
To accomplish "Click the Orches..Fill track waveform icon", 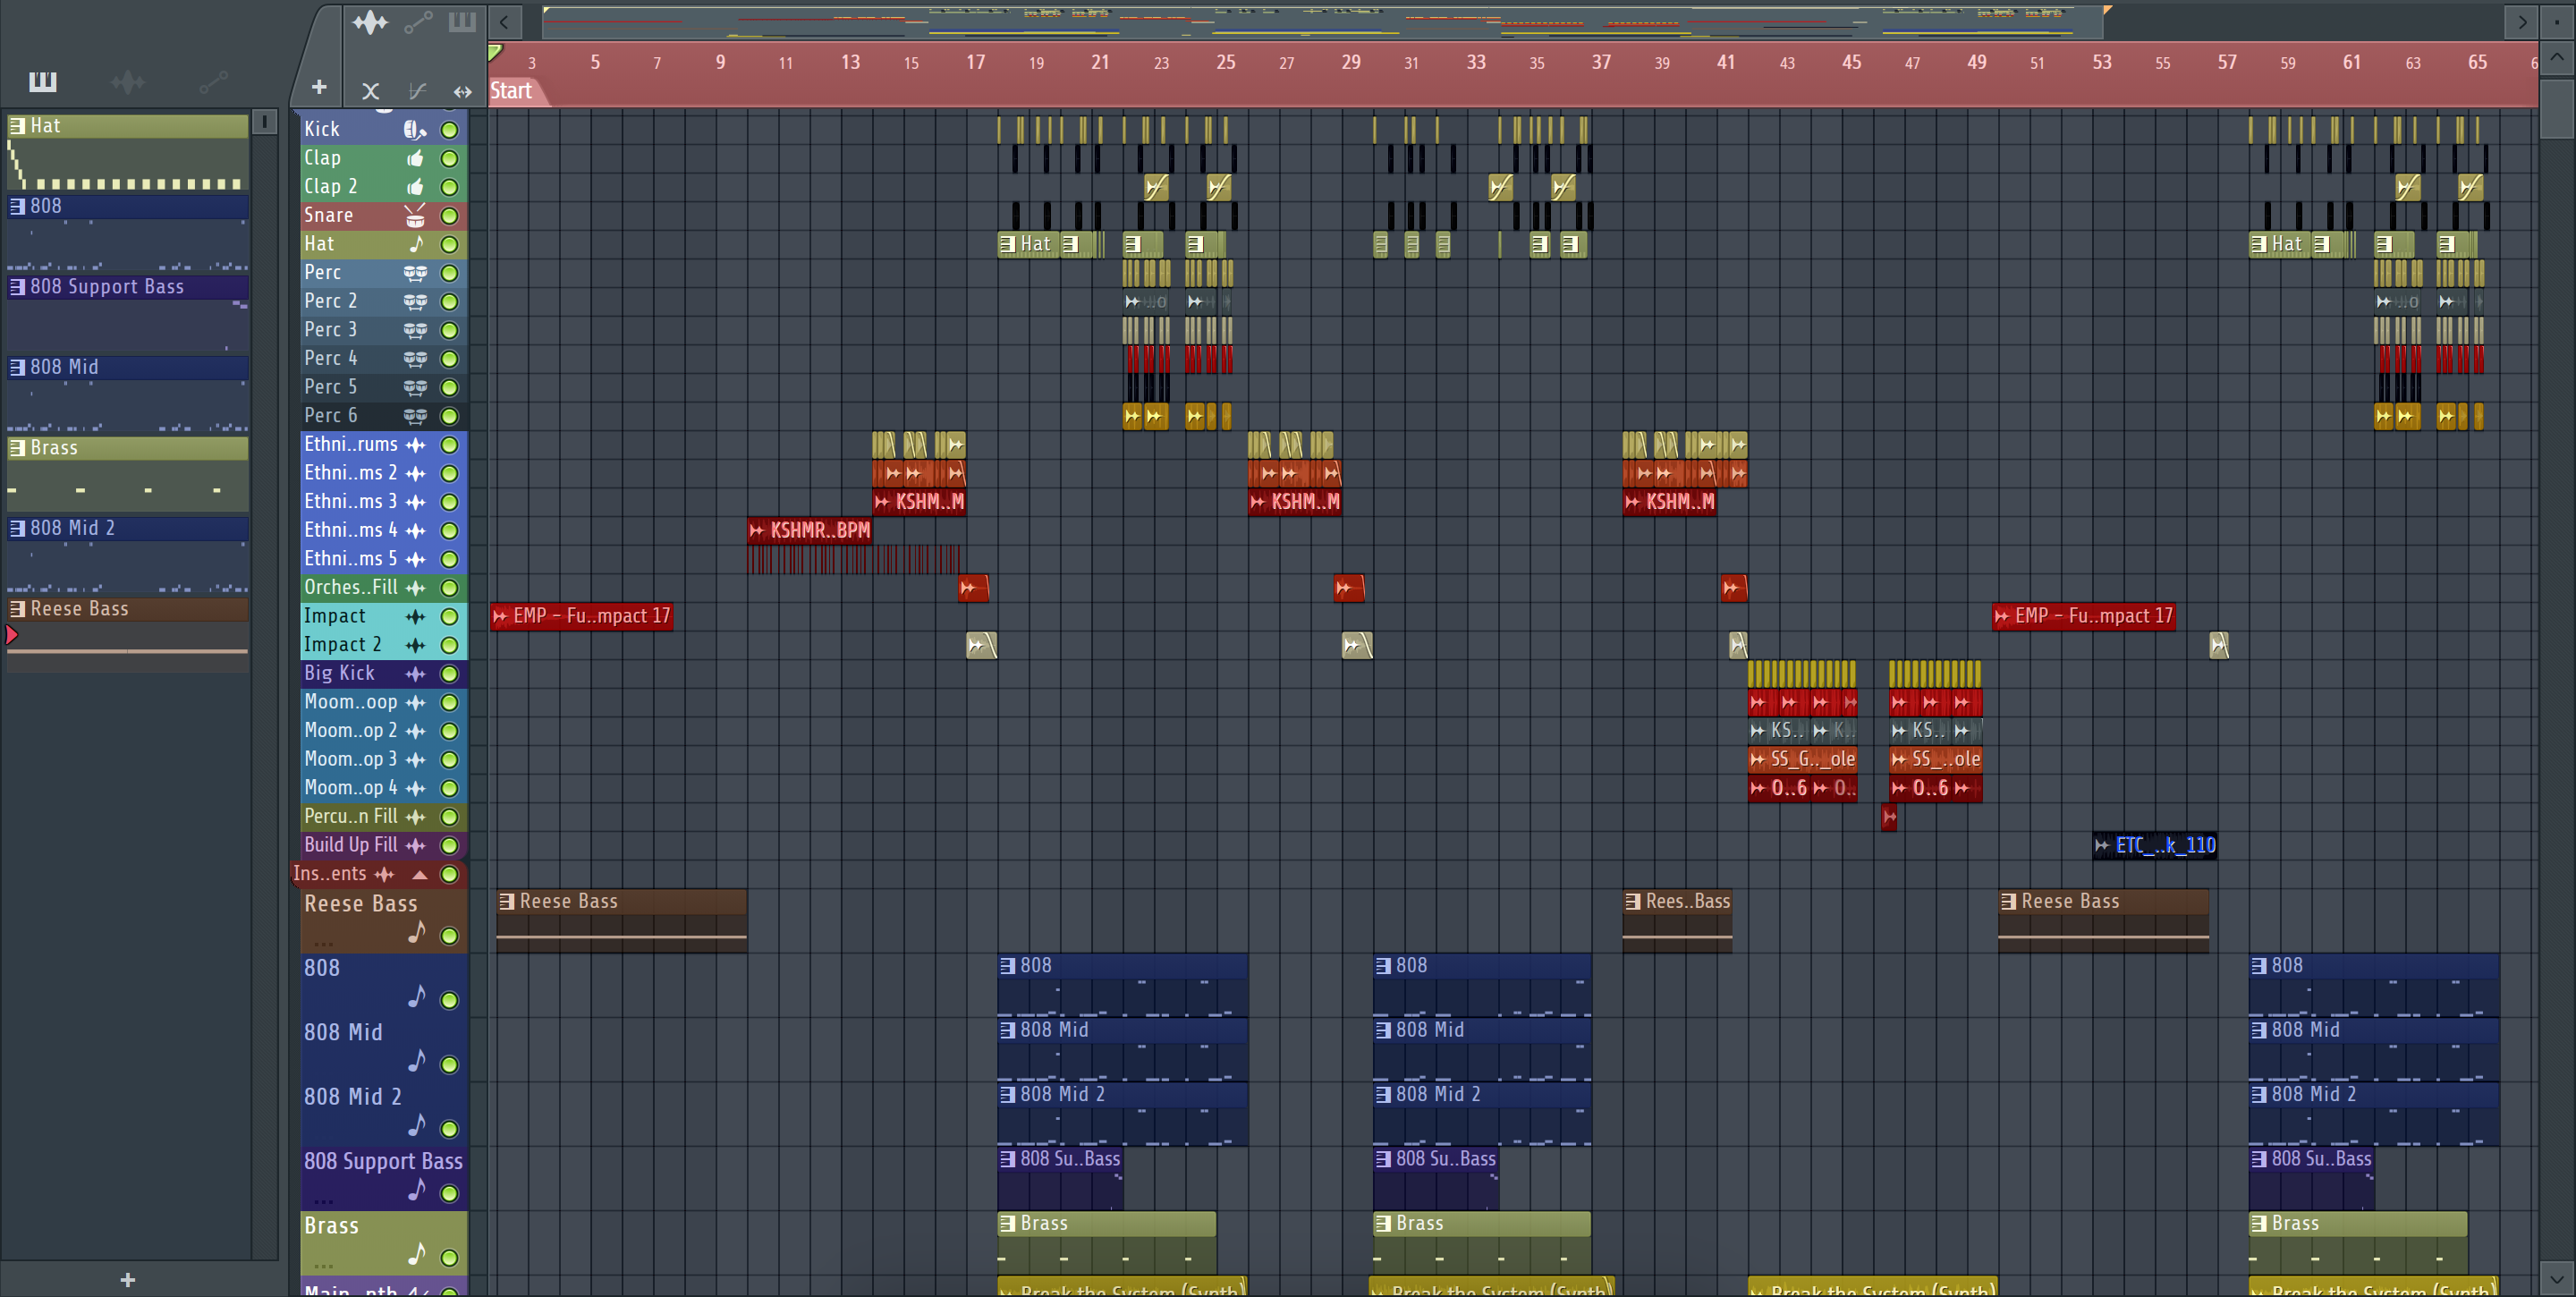I will (415, 588).
